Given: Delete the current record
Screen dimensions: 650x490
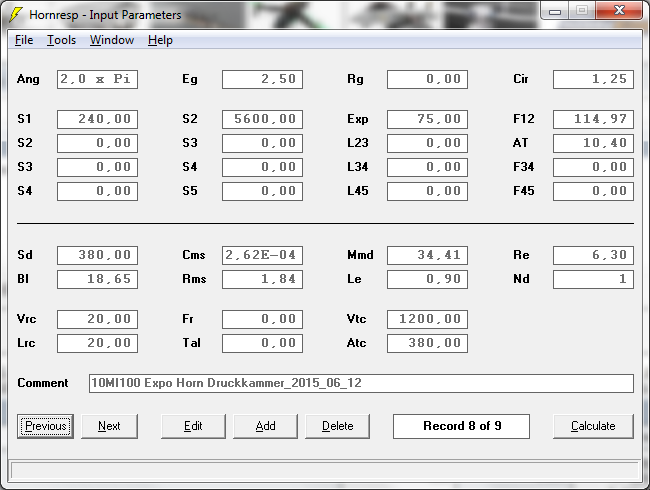Looking at the screenshot, I should point(337,426).
